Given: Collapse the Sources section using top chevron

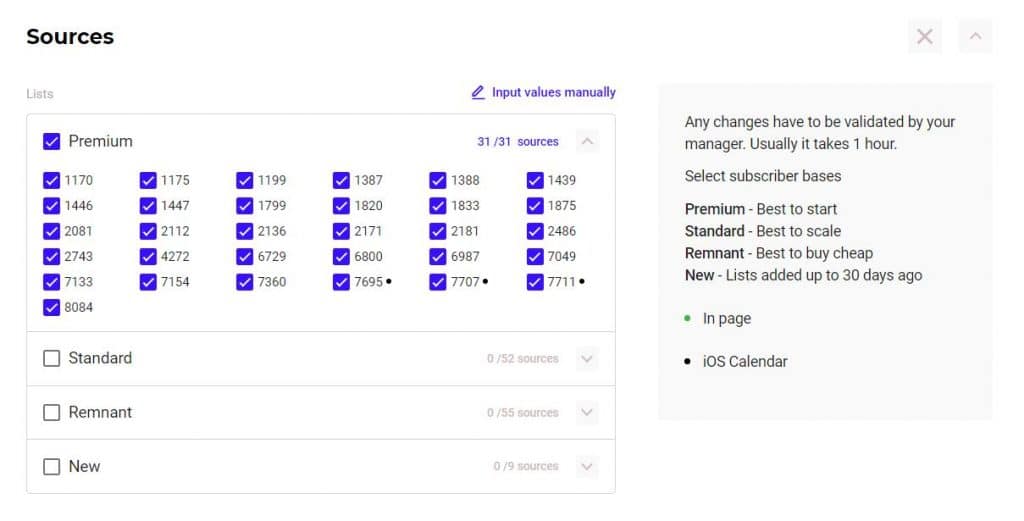Looking at the screenshot, I should click(x=975, y=37).
